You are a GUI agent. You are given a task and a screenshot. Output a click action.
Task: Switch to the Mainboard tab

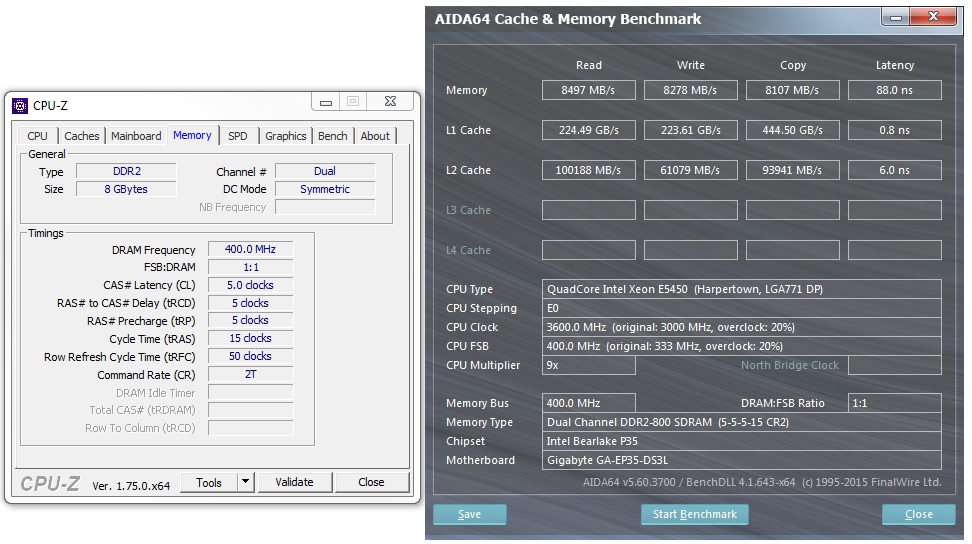[x=136, y=136]
